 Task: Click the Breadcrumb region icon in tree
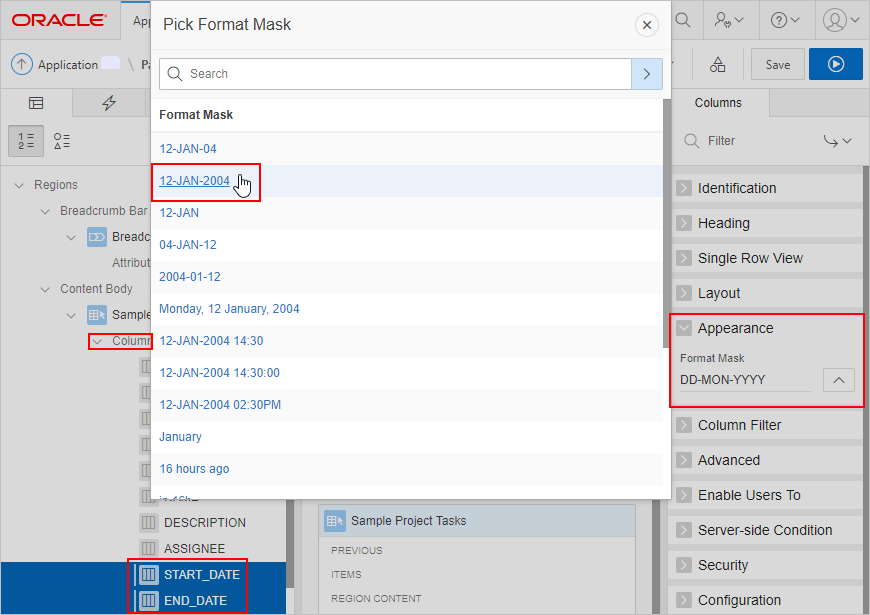(96, 236)
